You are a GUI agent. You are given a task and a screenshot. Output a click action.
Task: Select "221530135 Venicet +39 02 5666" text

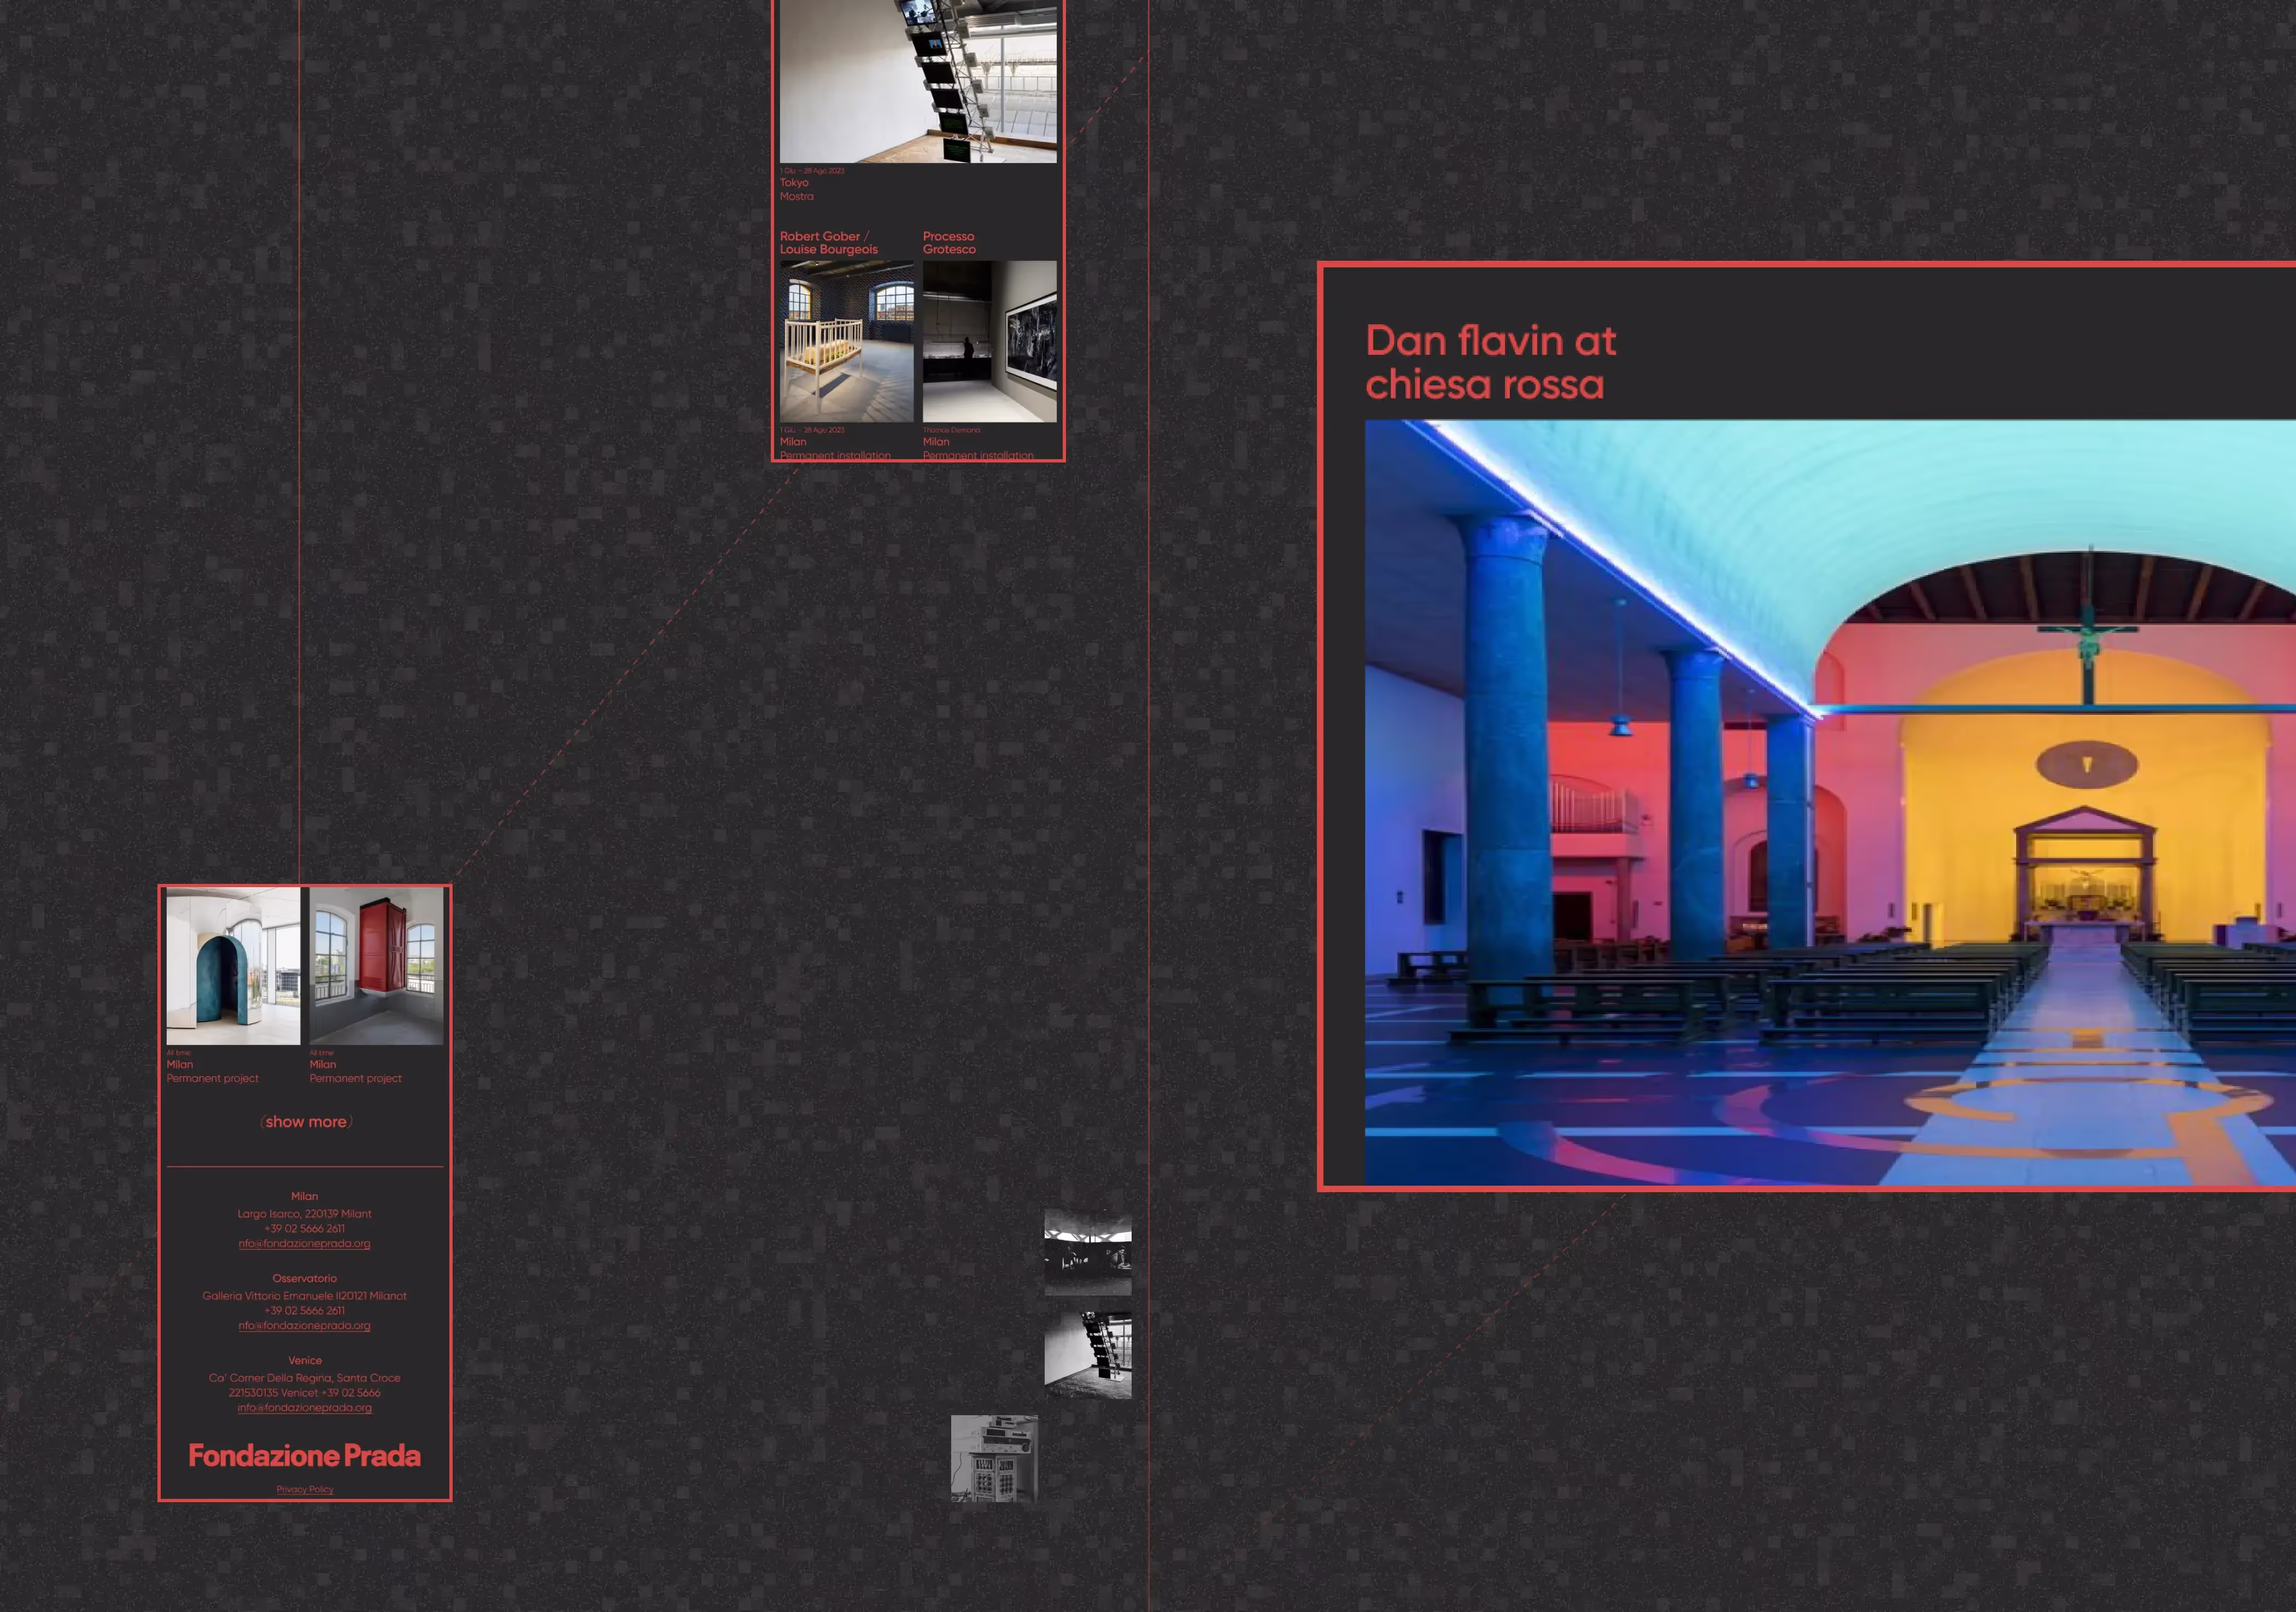305,1392
